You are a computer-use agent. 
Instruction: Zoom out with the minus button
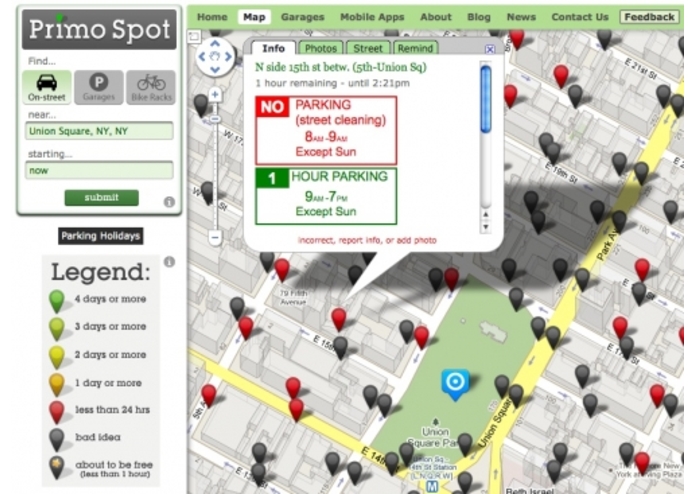(215, 237)
